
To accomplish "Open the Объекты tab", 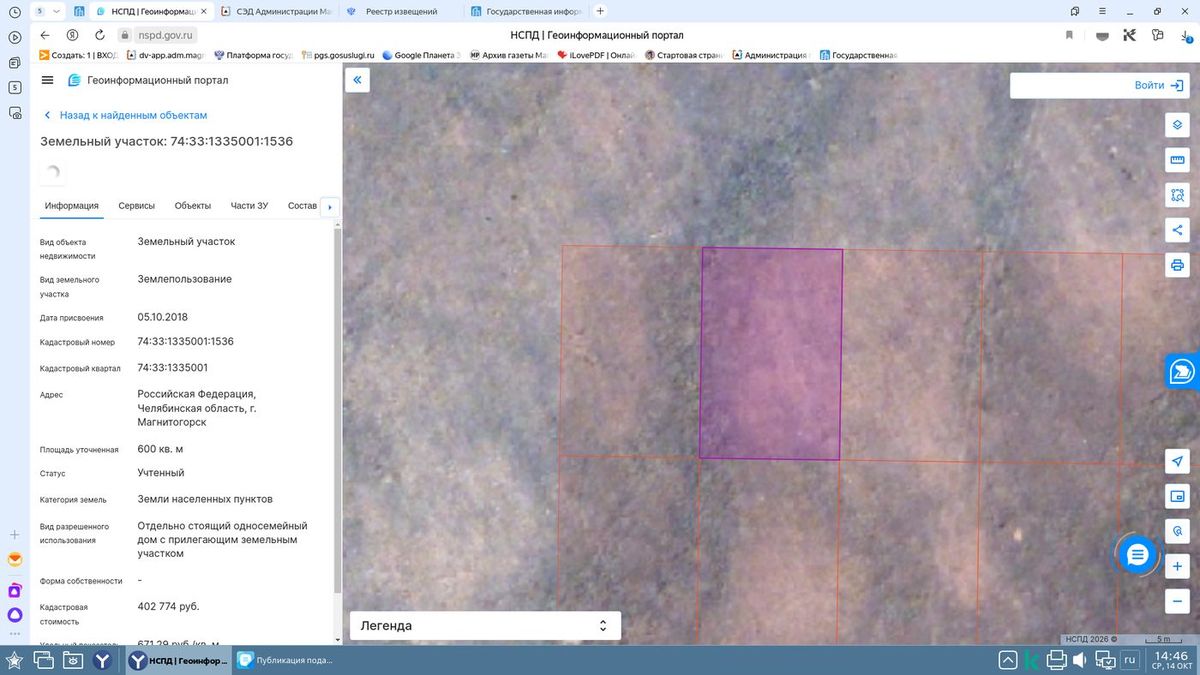I will tap(193, 206).
